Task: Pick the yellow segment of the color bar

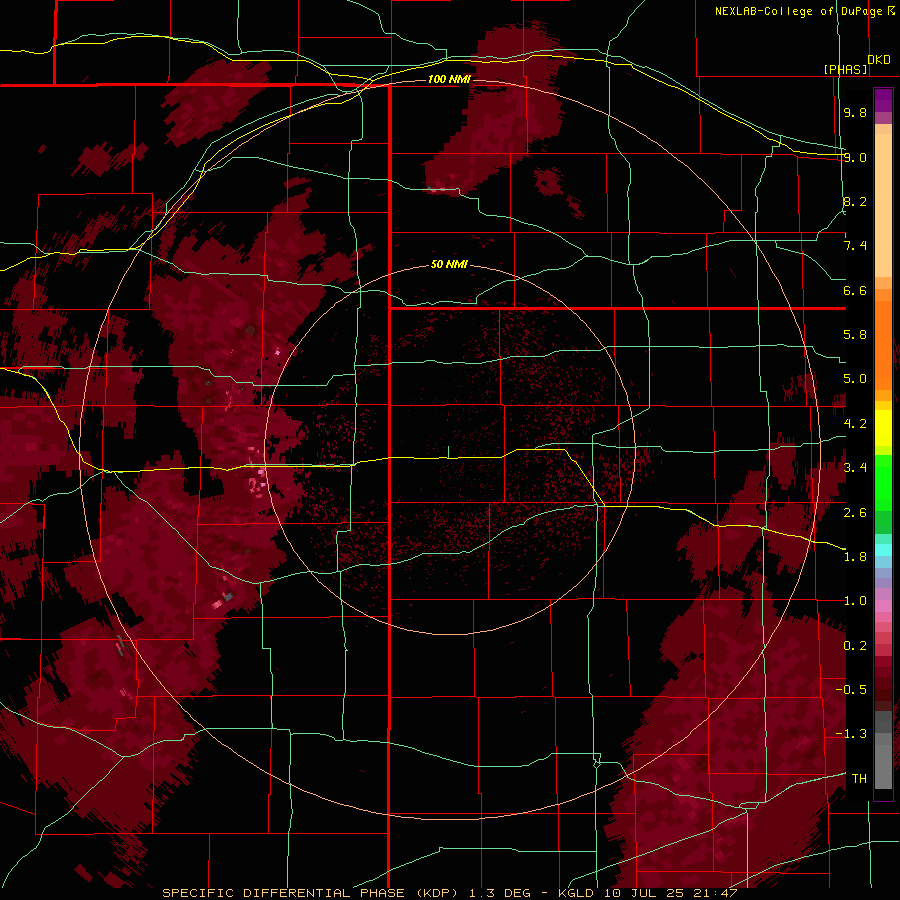Action: coord(883,428)
